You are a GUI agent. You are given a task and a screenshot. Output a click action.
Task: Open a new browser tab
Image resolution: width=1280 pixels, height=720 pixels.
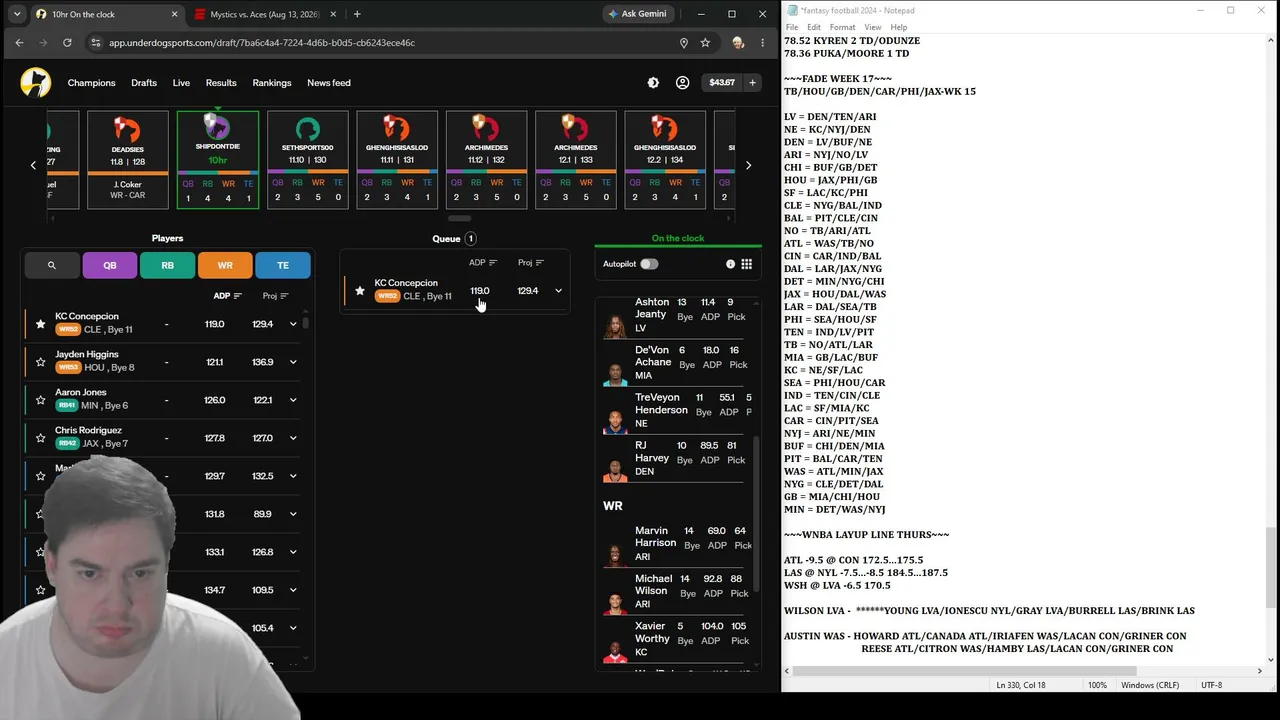click(357, 14)
